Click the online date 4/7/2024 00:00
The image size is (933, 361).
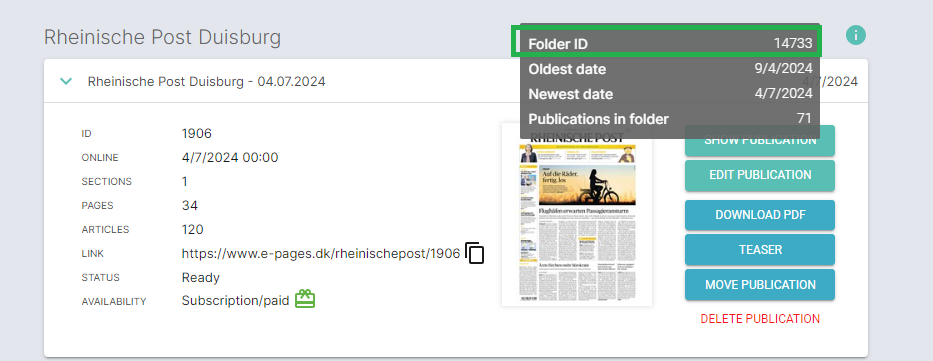(230, 158)
